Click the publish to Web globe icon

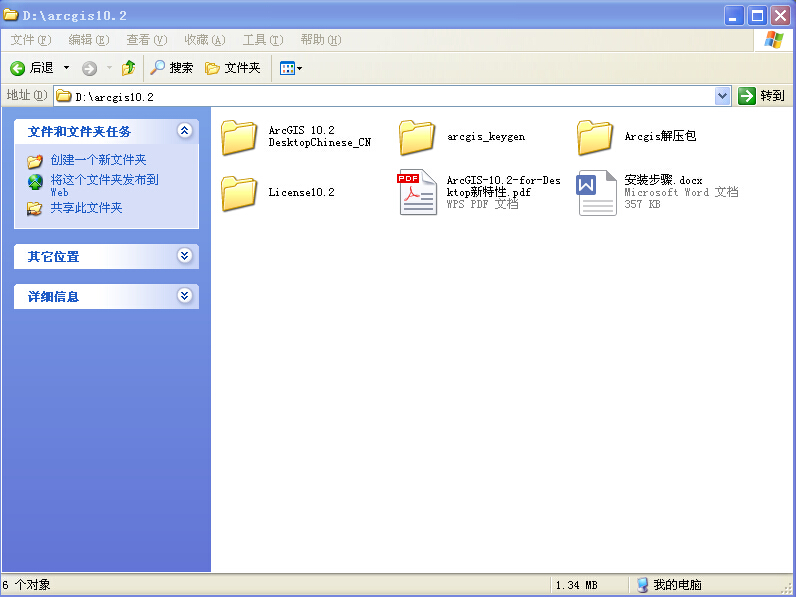[35, 182]
